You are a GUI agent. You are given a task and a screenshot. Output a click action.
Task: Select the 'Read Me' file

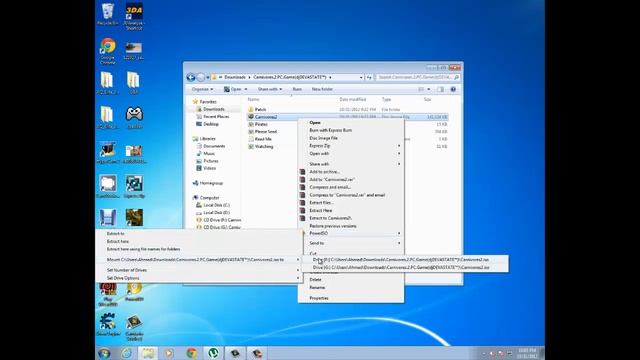pos(263,139)
